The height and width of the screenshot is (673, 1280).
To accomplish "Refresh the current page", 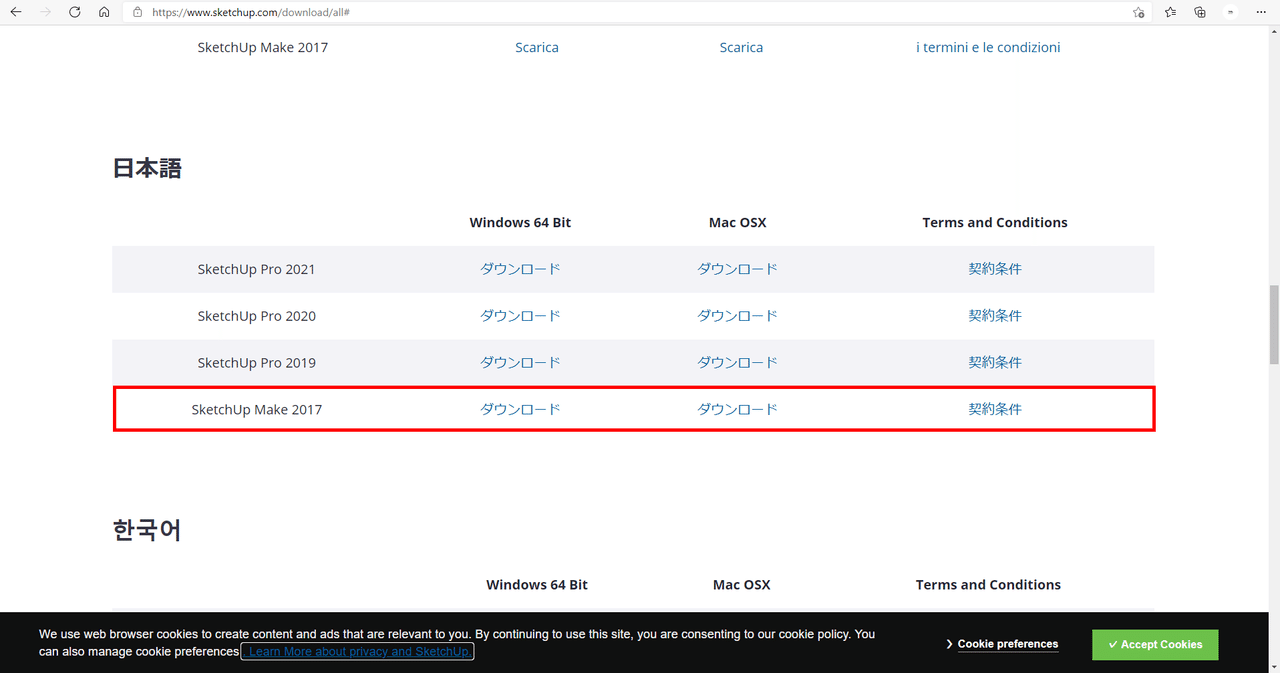I will click(x=74, y=12).
